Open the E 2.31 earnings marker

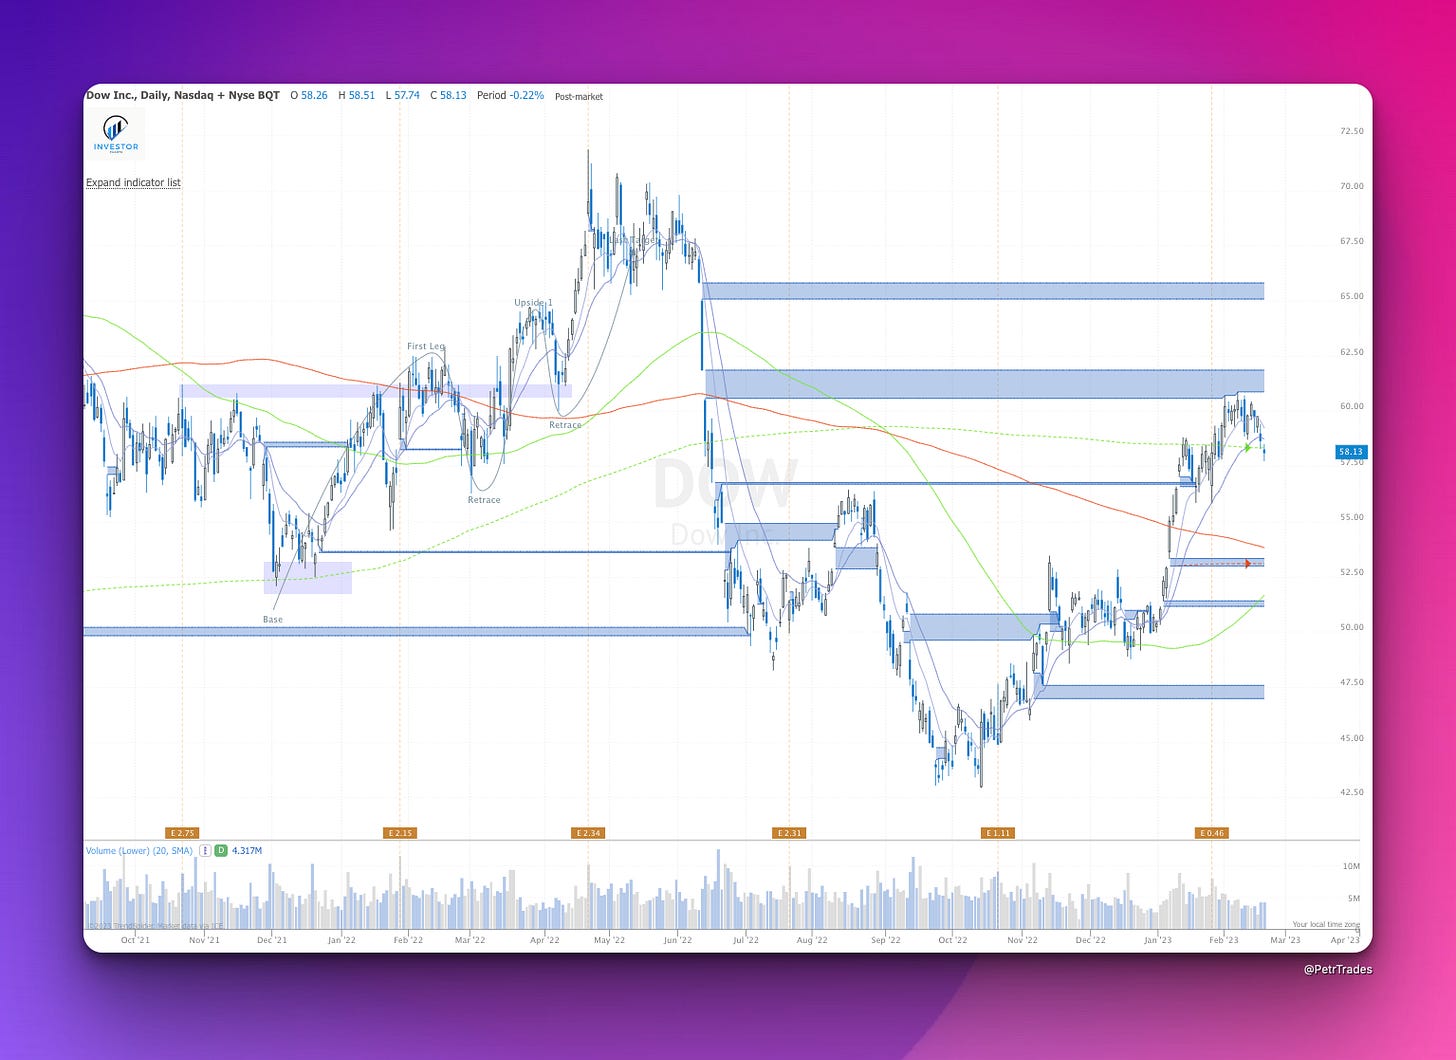[x=789, y=833]
